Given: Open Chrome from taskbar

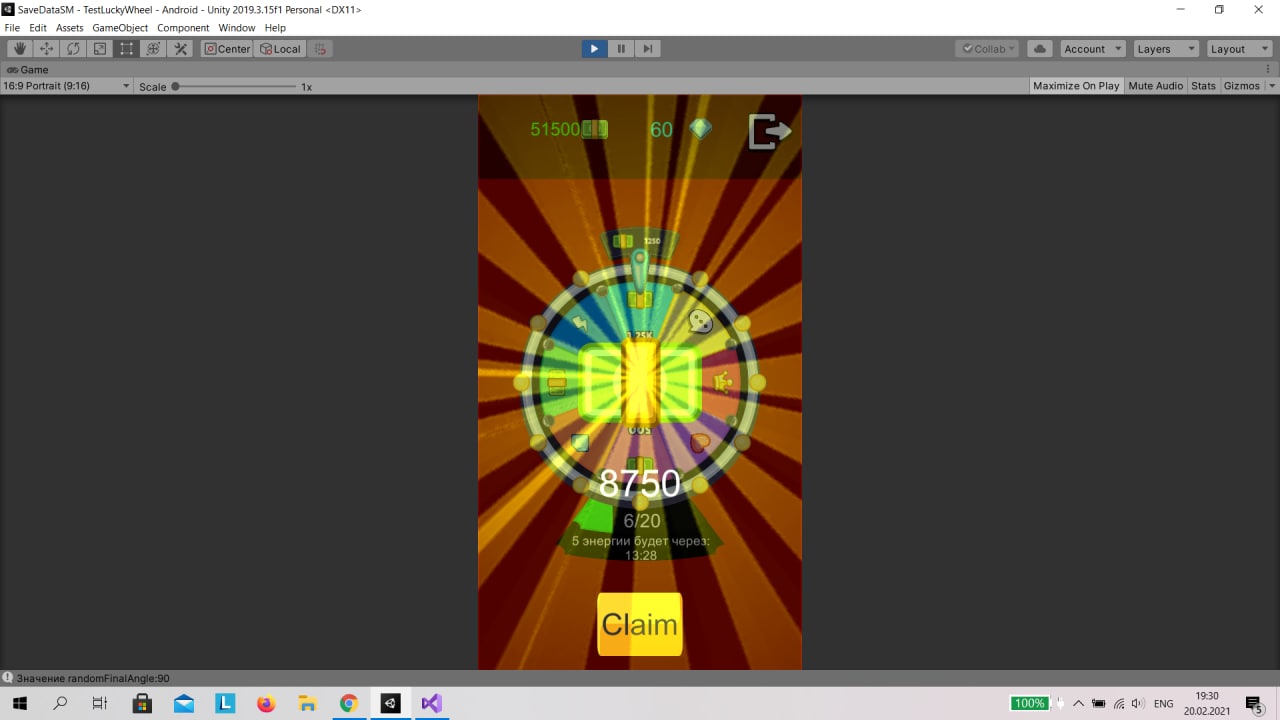Looking at the screenshot, I should 348,703.
